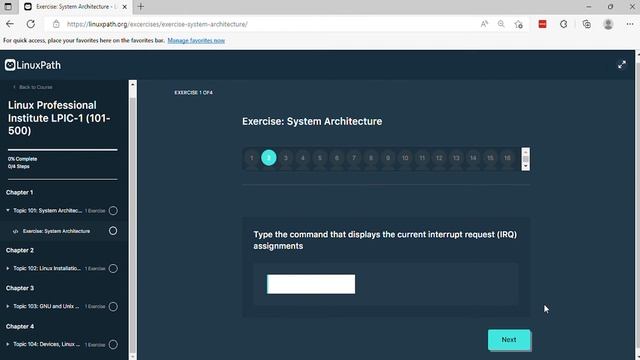Open Exercise: System Architecture in the sidebar
The image size is (640, 360).
tap(56, 231)
